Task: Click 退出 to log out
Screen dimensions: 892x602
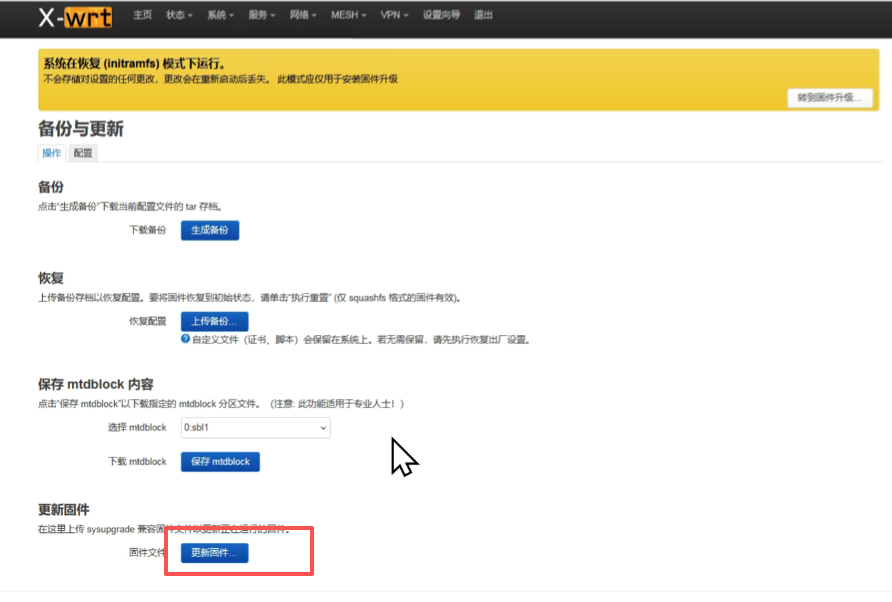Action: [482, 15]
